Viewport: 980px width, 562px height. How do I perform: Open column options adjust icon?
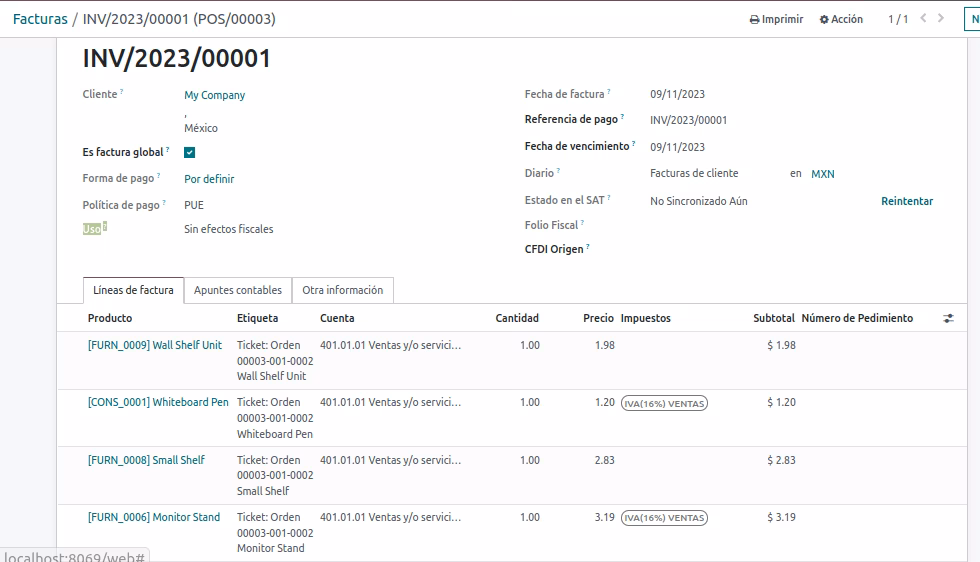click(x=948, y=318)
